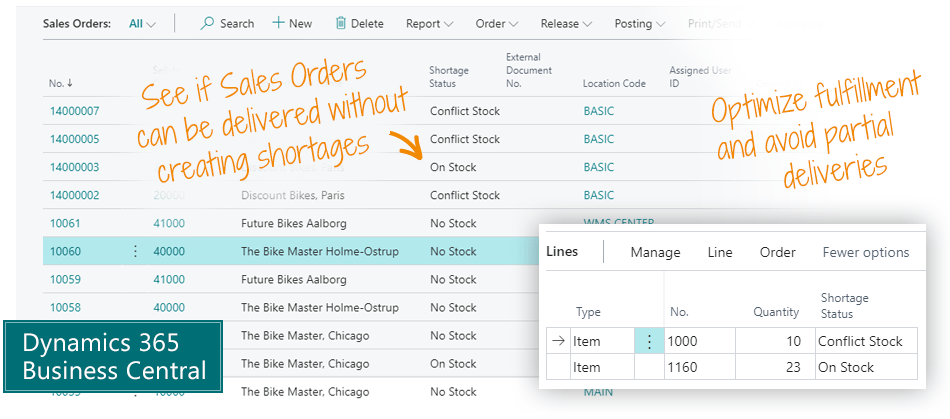Select Discount Bikes, Paris on order 14000002
Screen dimensions: 950x419
click(x=293, y=195)
